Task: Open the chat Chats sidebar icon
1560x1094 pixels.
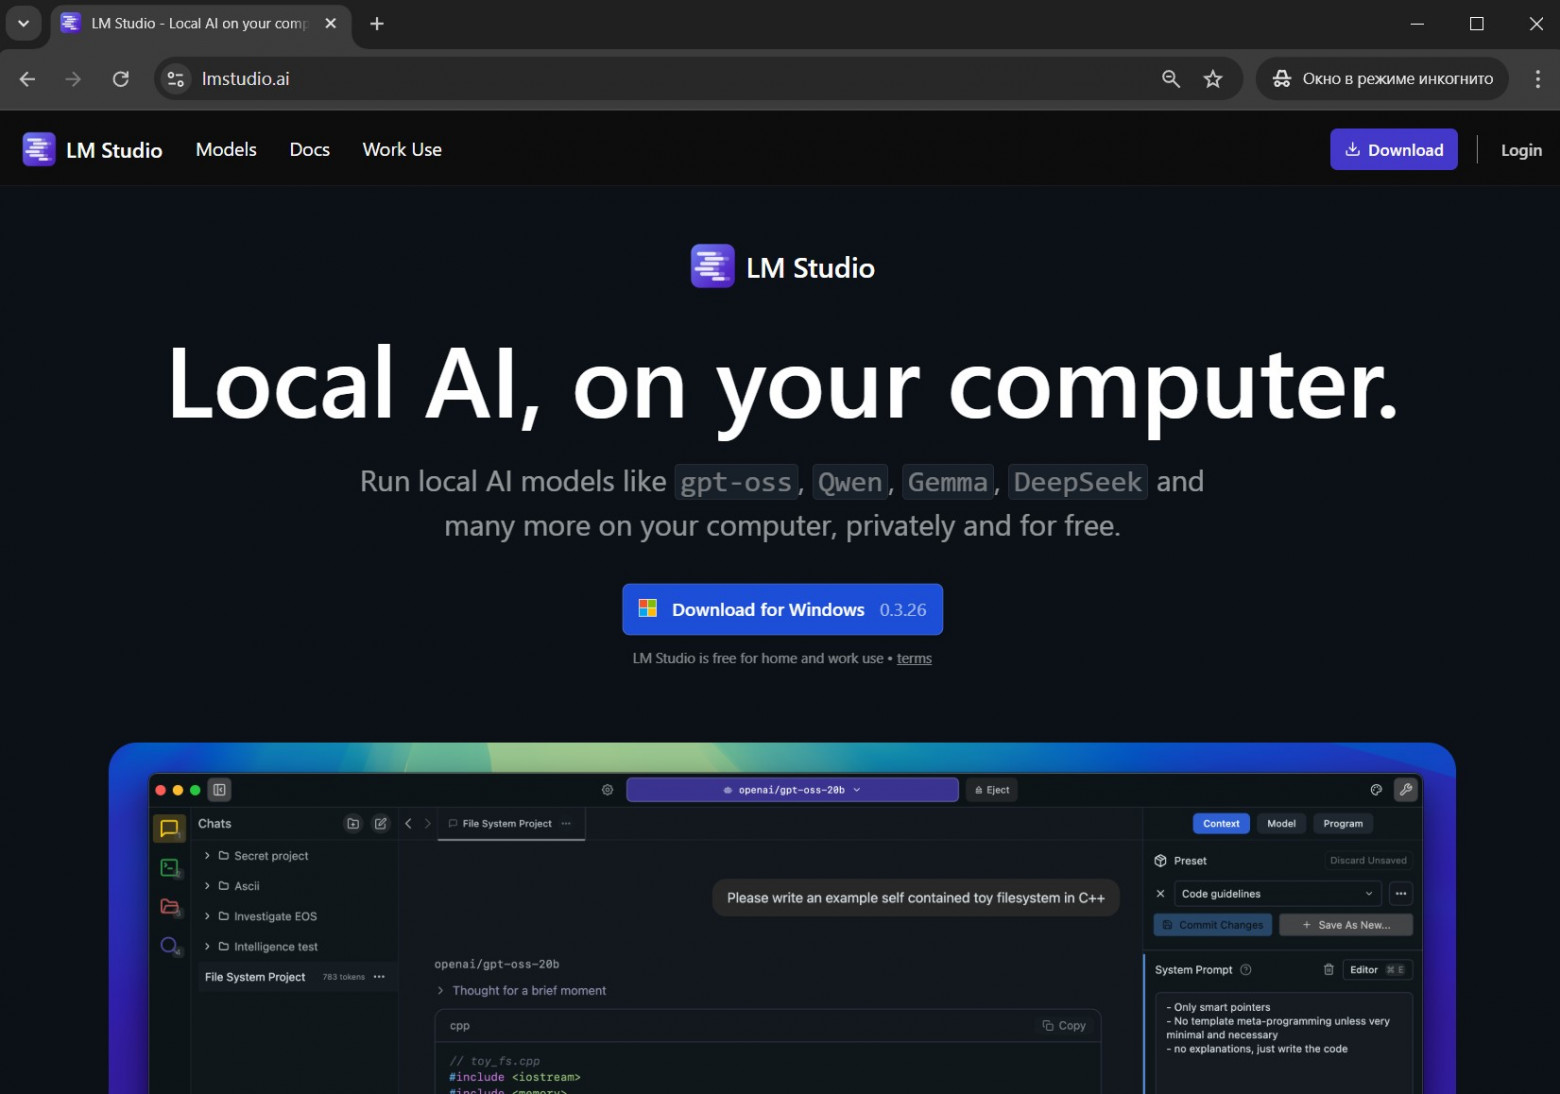Action: point(169,828)
